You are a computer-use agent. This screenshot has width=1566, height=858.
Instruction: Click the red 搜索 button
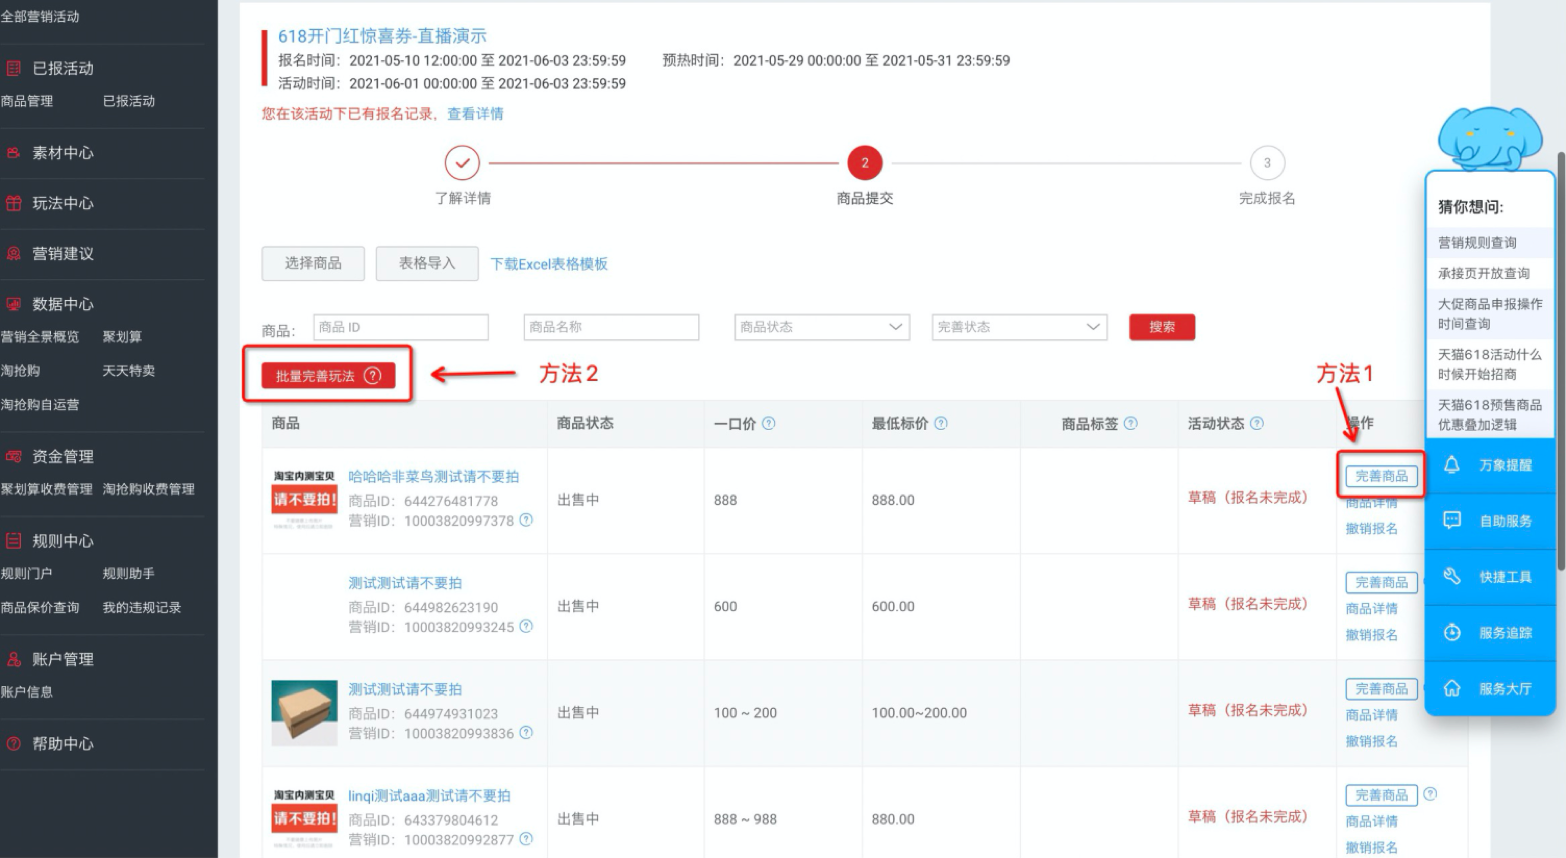tap(1161, 327)
